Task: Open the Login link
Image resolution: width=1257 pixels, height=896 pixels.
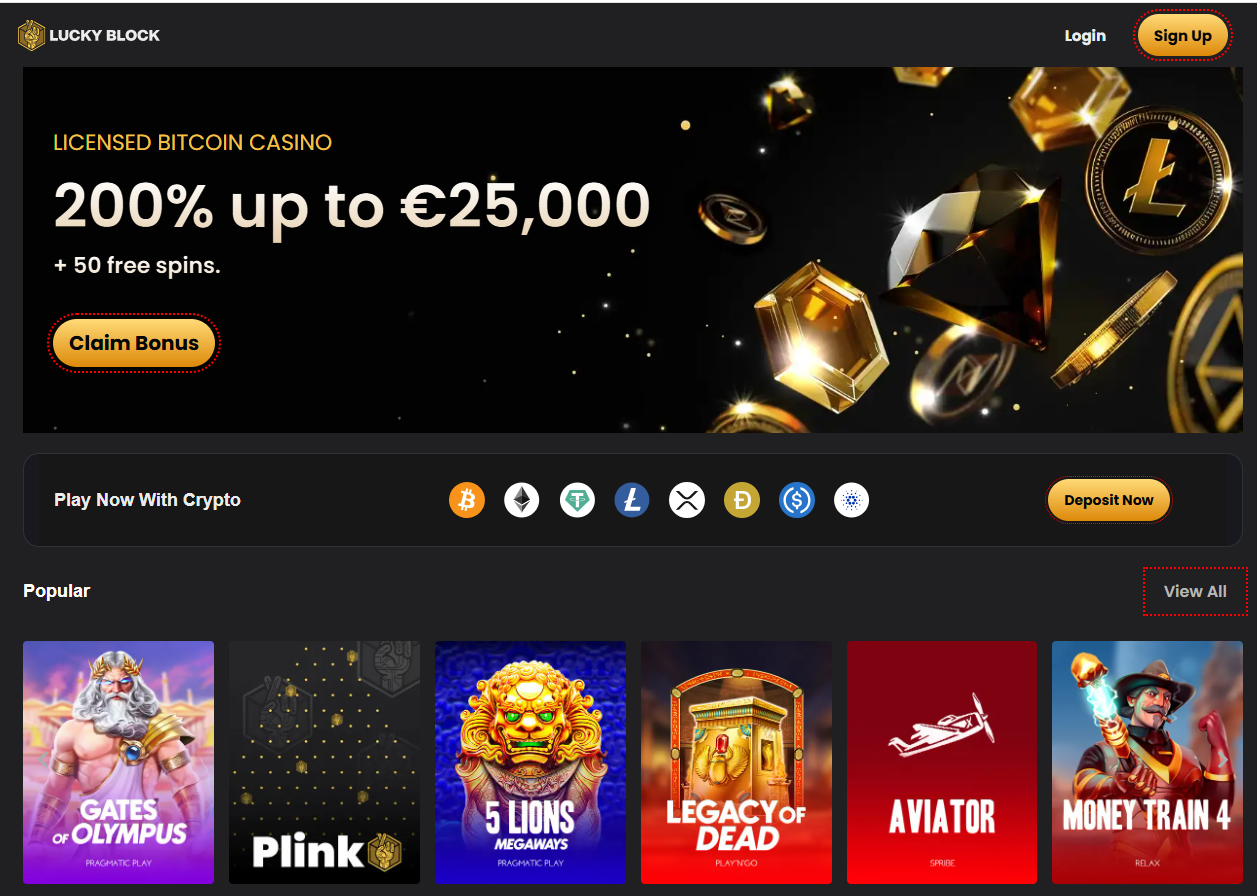Action: 1085,36
